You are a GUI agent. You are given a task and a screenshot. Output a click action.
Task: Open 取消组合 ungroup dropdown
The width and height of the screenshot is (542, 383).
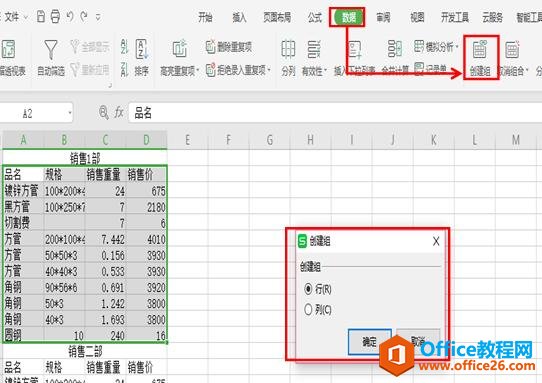tap(513, 57)
